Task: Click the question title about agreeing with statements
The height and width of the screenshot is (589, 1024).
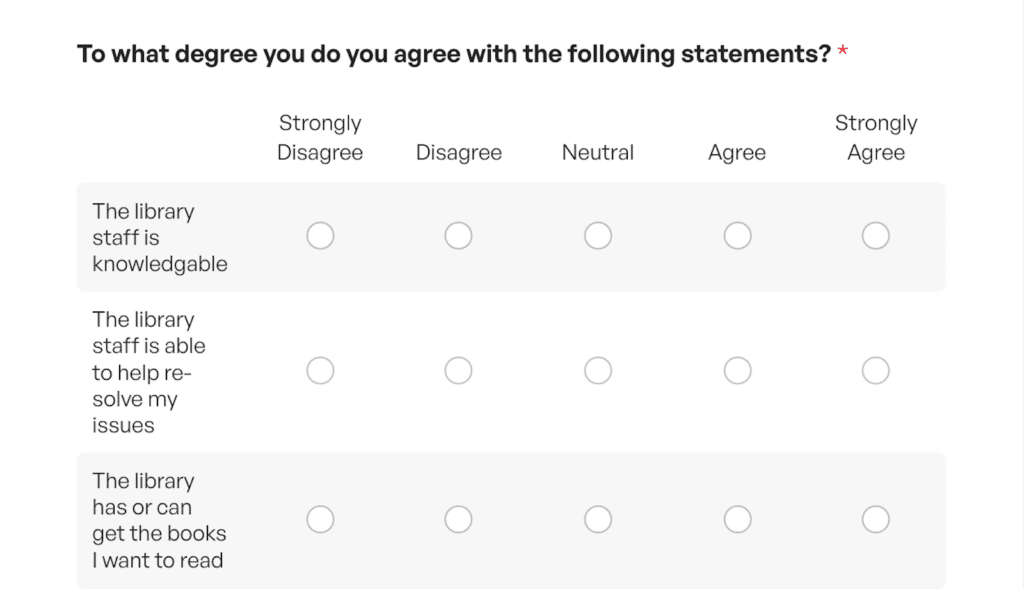Action: point(453,54)
